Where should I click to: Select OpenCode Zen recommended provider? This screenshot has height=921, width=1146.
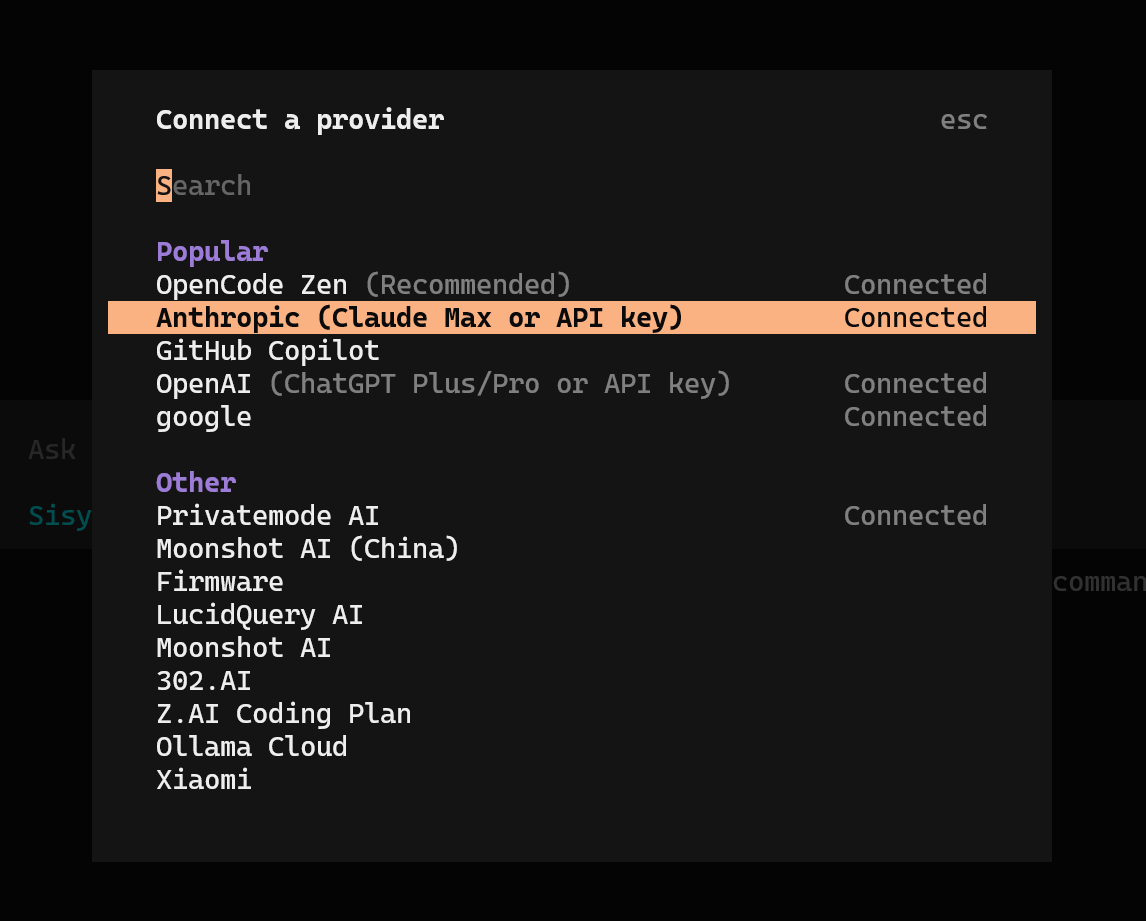572,284
